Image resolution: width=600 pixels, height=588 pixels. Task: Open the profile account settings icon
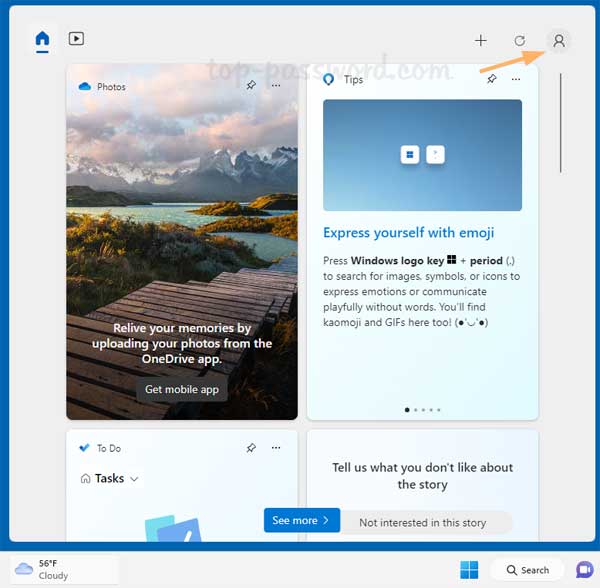point(559,41)
